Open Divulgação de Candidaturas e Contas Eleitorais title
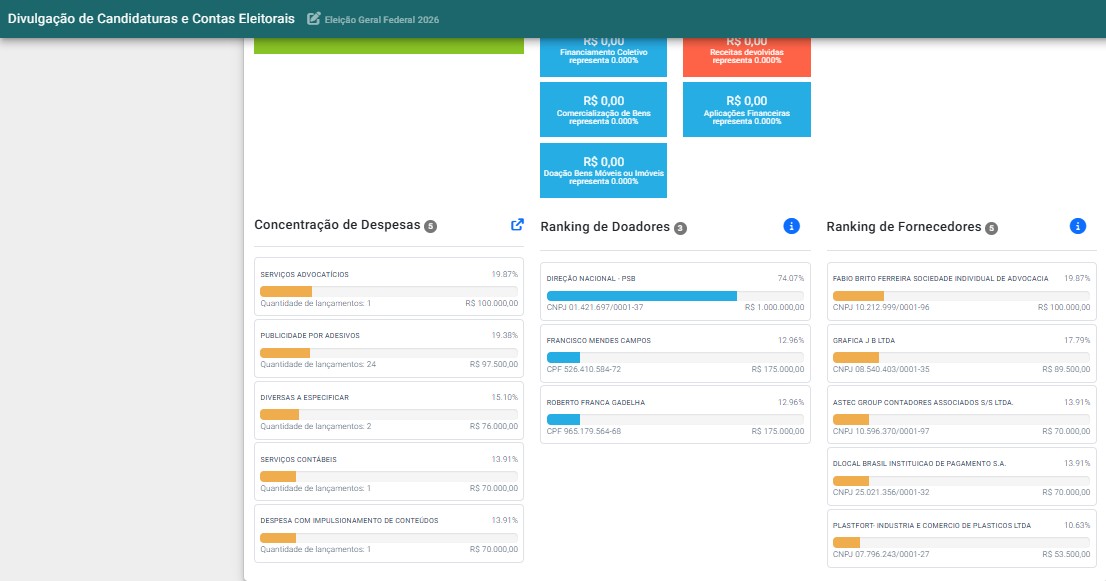1106x581 pixels. 151,19
